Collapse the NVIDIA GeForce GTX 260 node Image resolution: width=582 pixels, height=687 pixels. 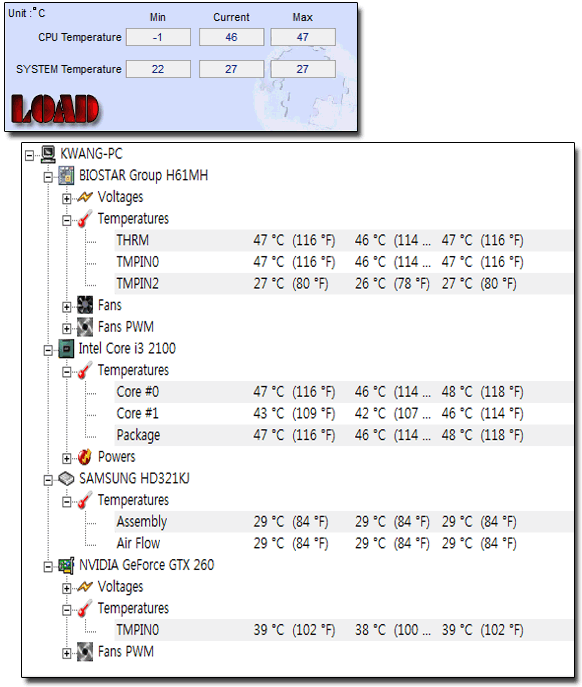click(48, 567)
